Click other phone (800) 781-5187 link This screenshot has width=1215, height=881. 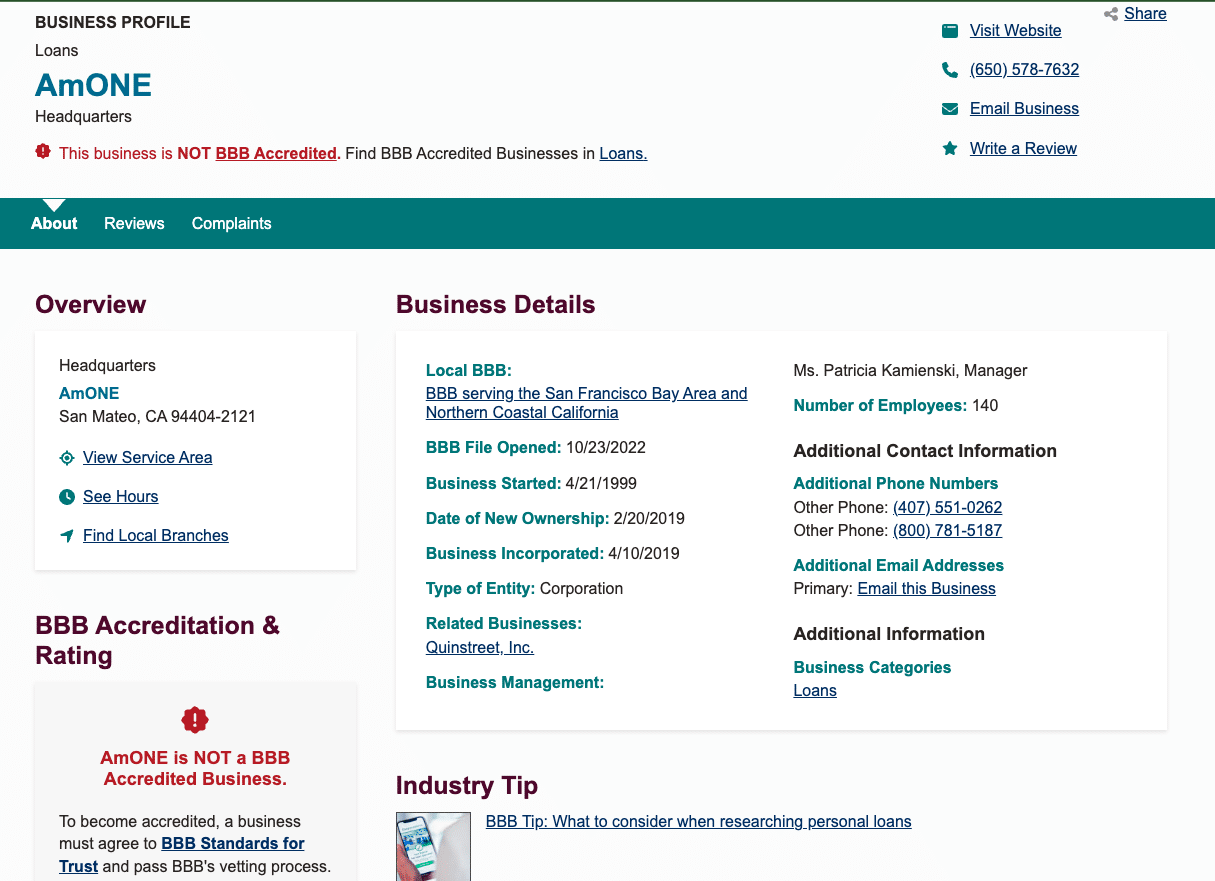point(947,530)
